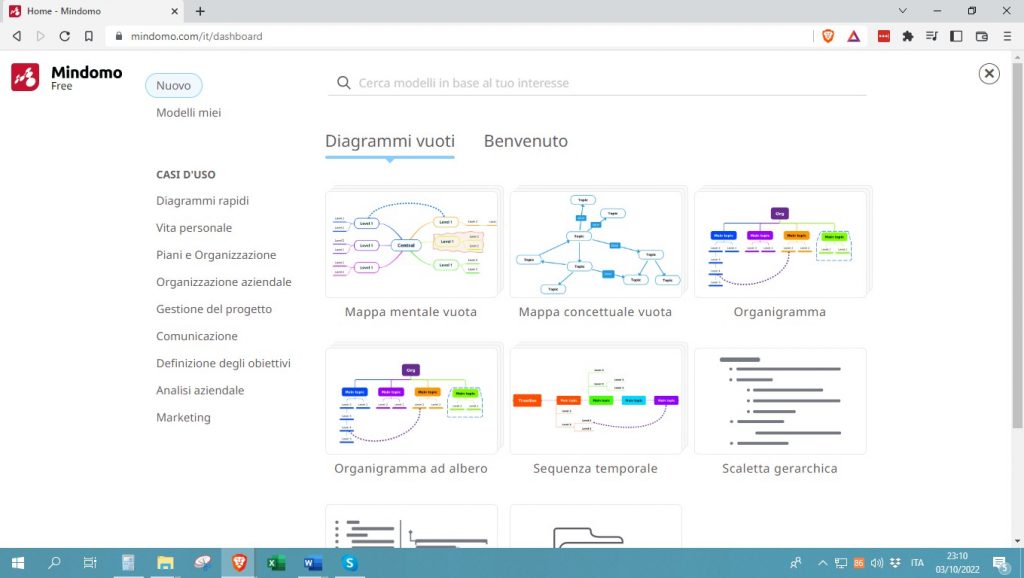Select the Diagrammi vuoti tab
1024x578 pixels.
389,141
